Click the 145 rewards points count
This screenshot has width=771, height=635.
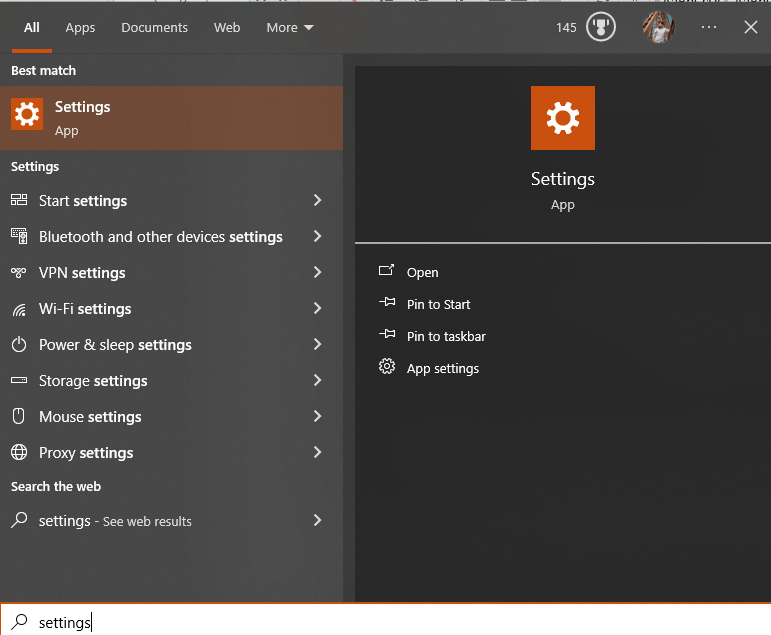click(x=566, y=28)
